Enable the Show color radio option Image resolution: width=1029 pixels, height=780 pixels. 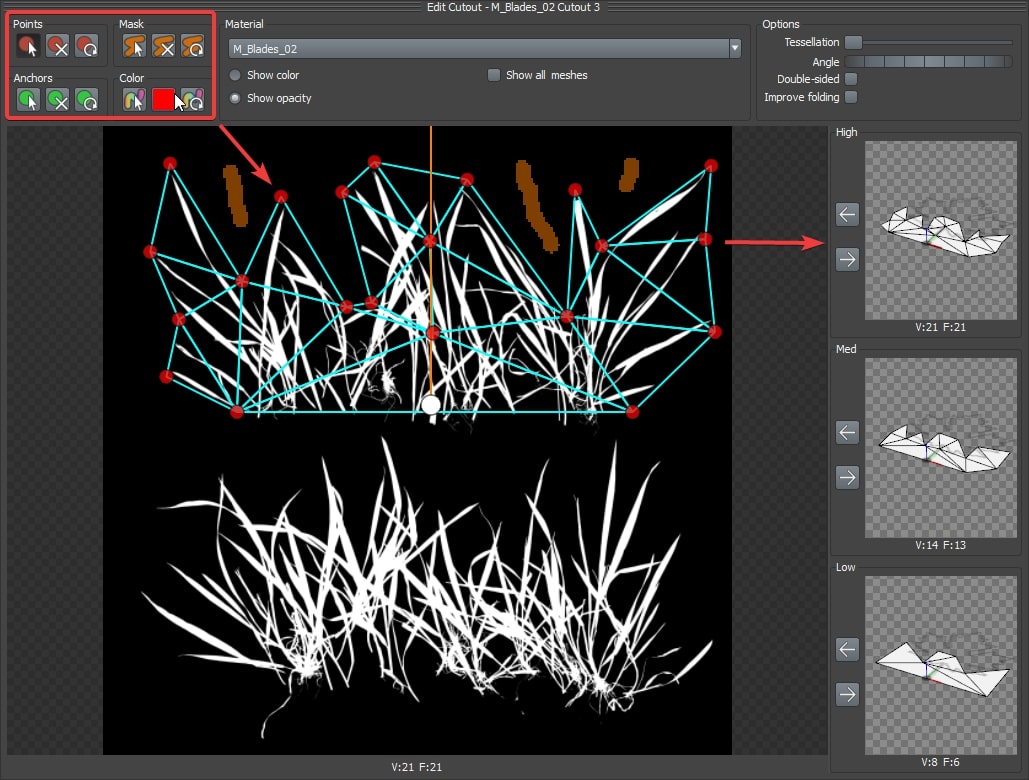tap(235, 75)
